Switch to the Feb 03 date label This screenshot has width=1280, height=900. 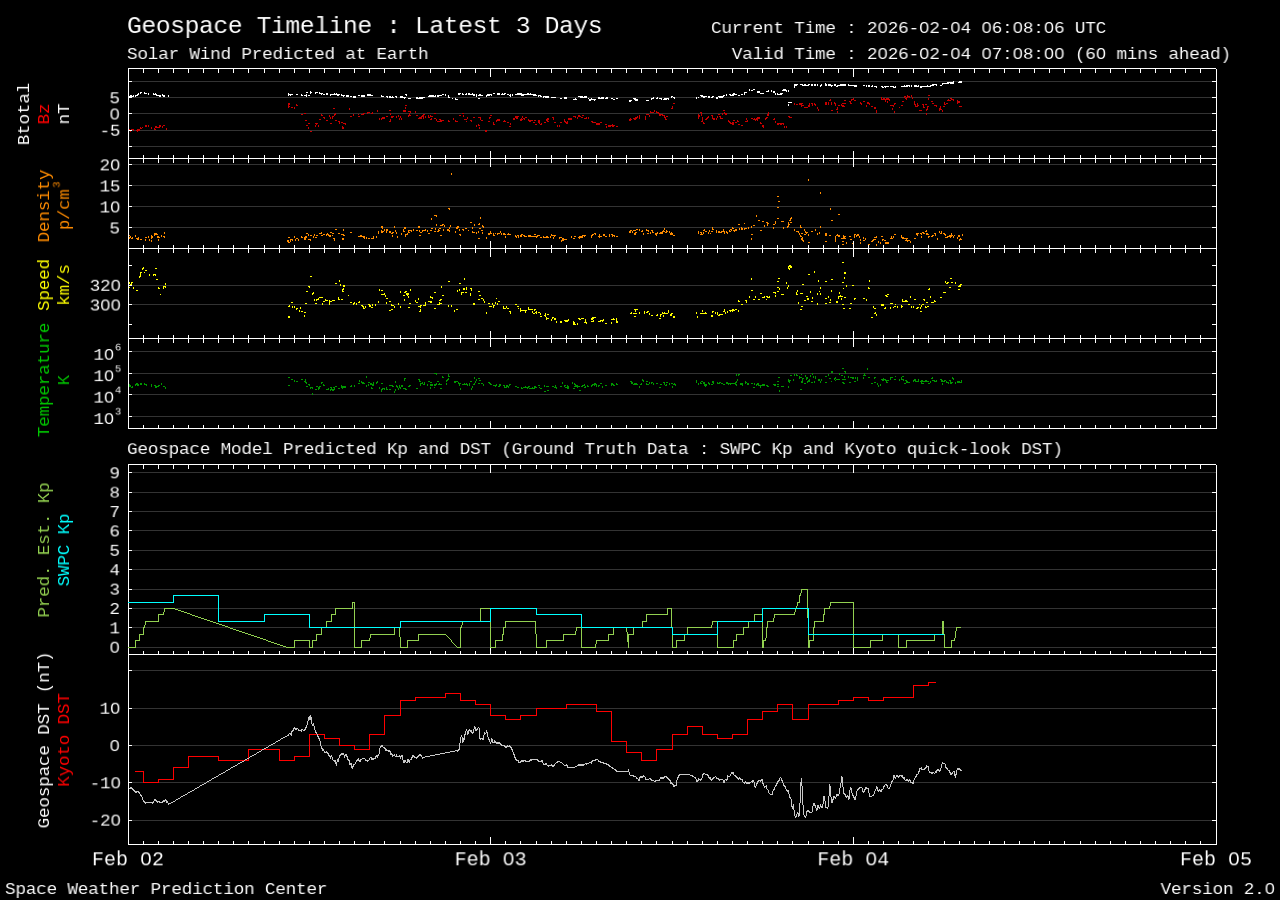pyautogui.click(x=490, y=858)
